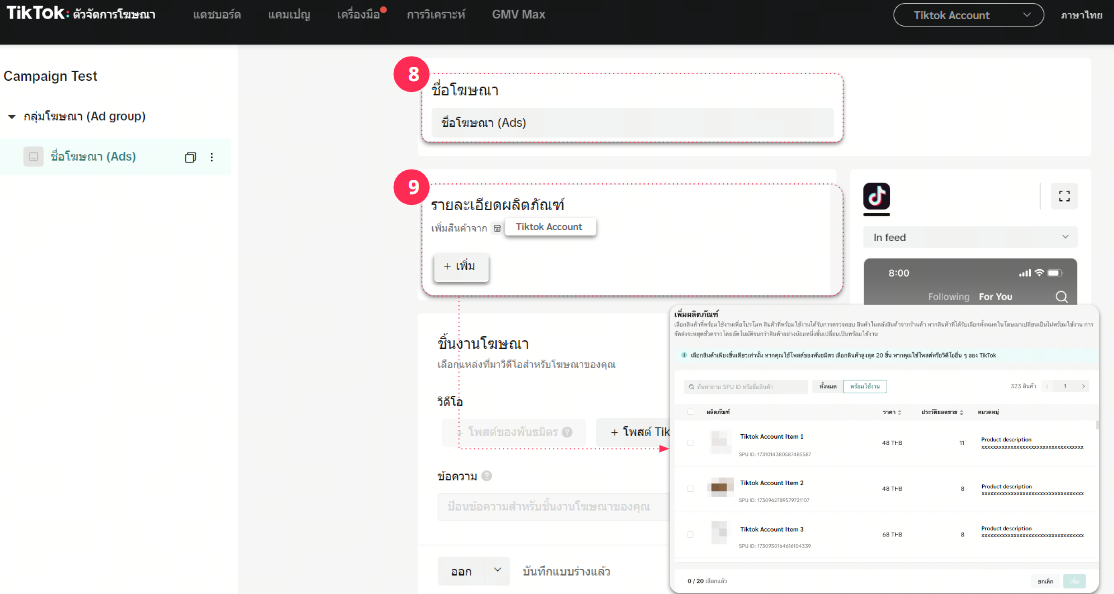This screenshot has height=594, width=1114.
Task: Open the เครื่องมือ menu with red dot
Action: click(359, 14)
